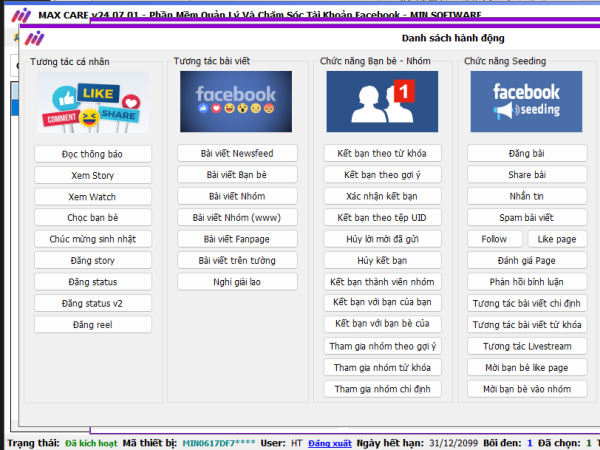Choose Tương tác bài viết từ khóa
This screenshot has height=450, width=600.
[527, 324]
